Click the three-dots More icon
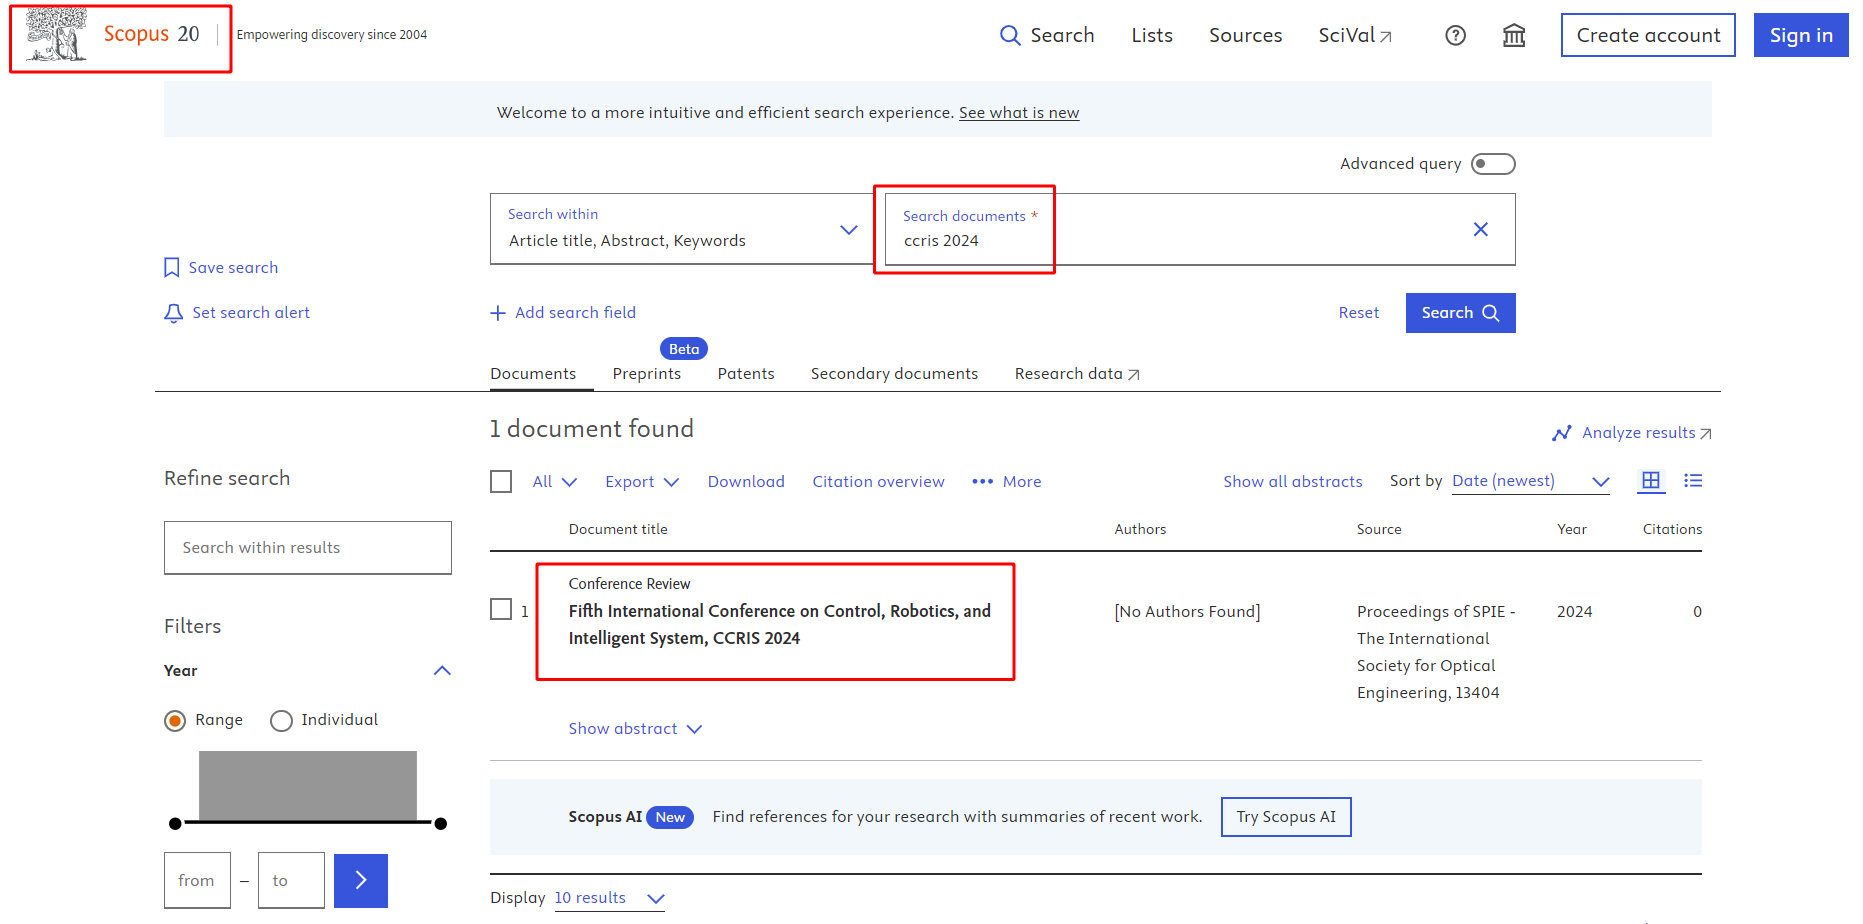The height and width of the screenshot is (924, 1863). [983, 481]
